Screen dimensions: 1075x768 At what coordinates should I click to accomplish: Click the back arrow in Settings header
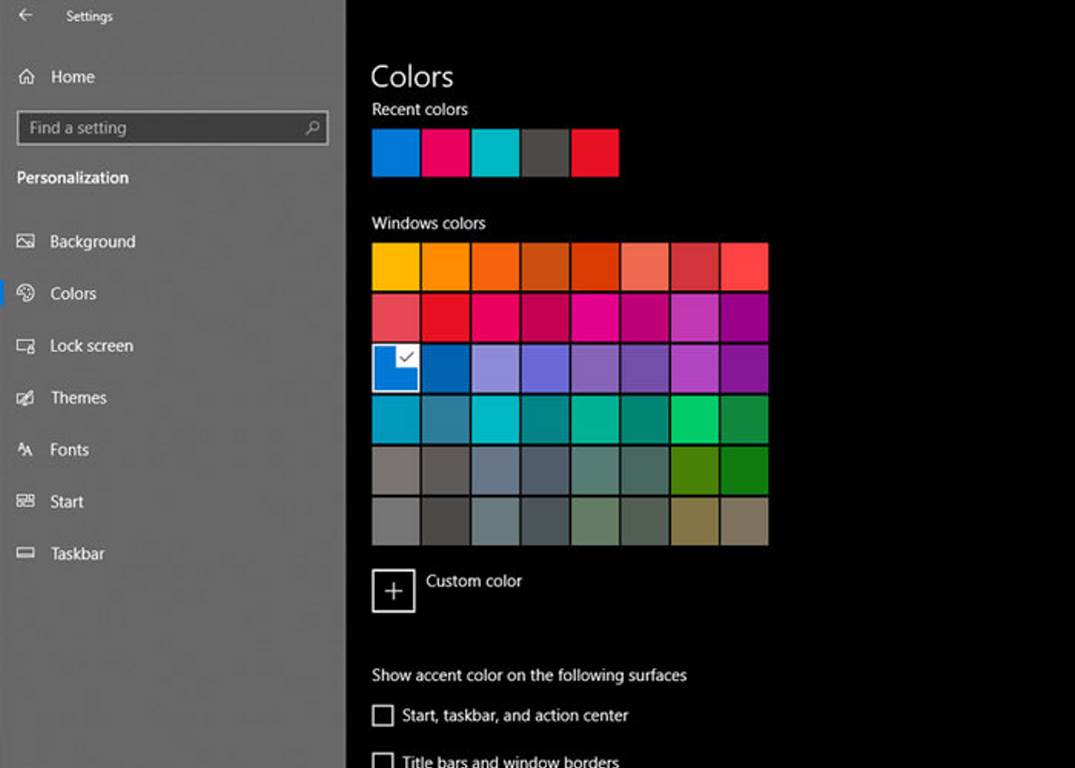(25, 16)
